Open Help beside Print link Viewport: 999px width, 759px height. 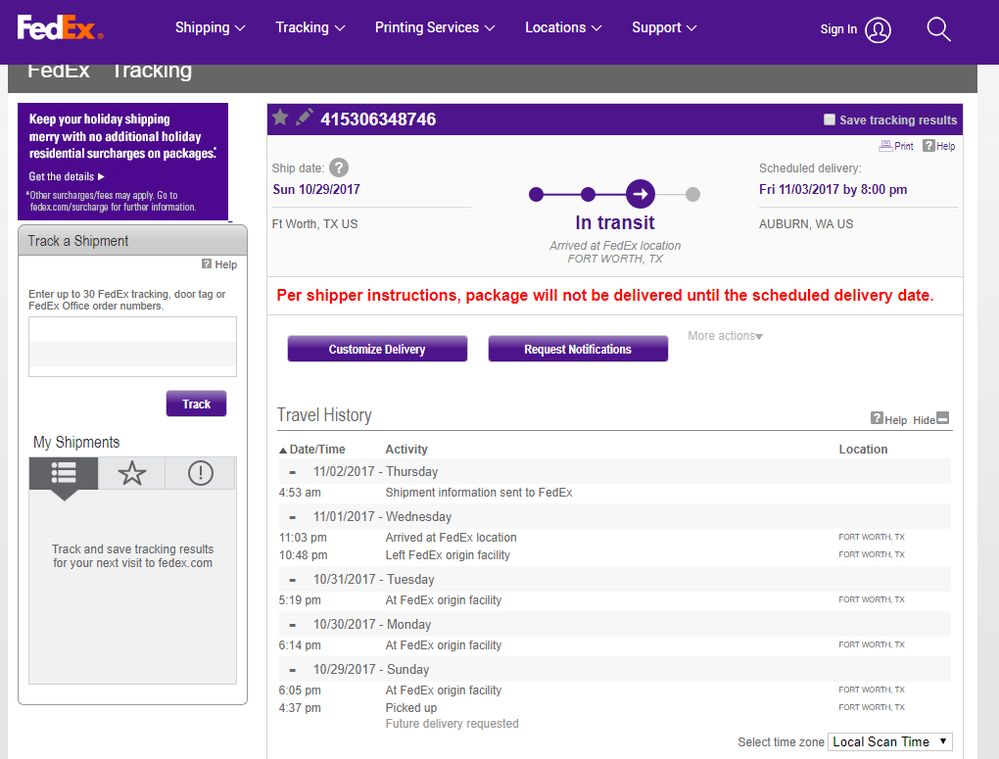click(x=939, y=146)
